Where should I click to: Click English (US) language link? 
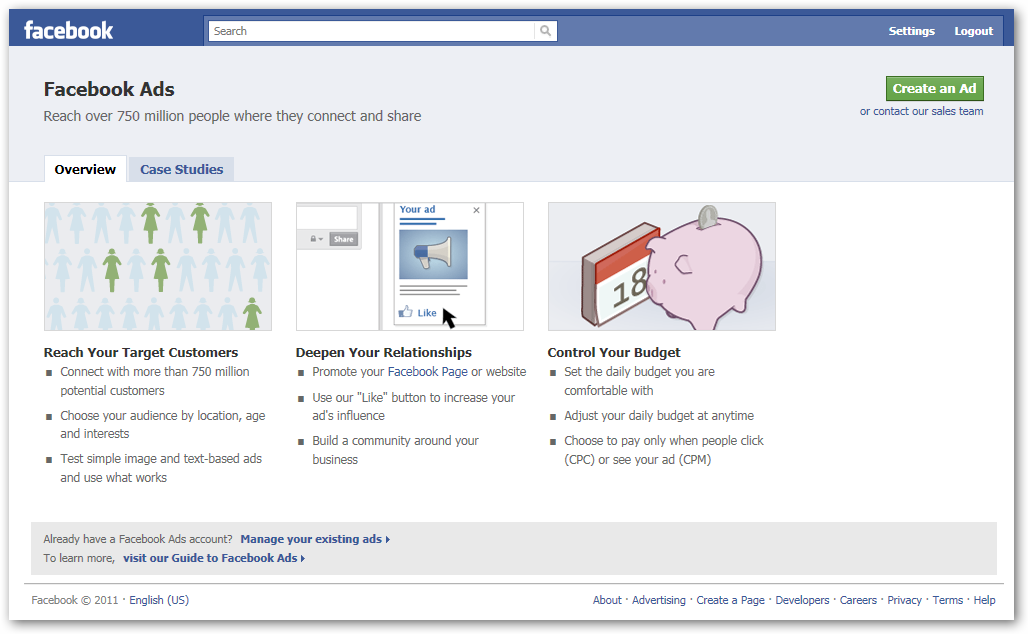[x=159, y=600]
